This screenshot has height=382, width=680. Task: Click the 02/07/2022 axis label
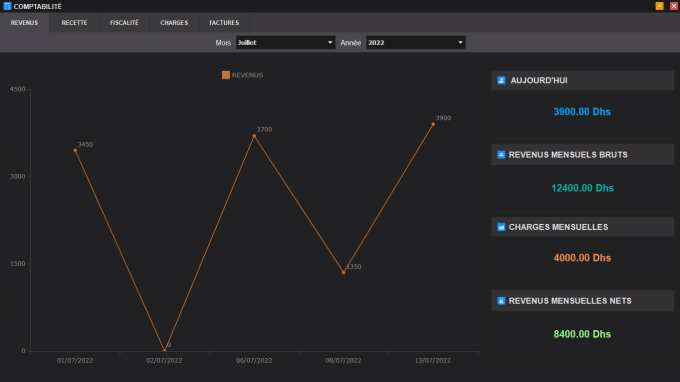coord(164,360)
